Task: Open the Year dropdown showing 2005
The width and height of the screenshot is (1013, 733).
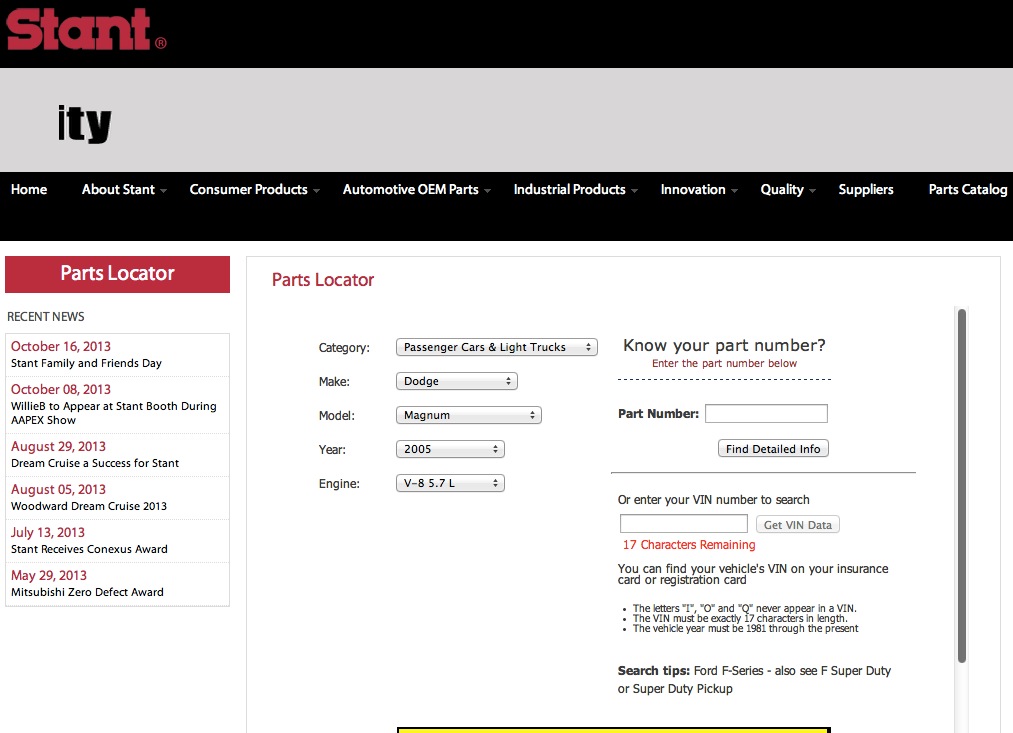Action: click(450, 449)
